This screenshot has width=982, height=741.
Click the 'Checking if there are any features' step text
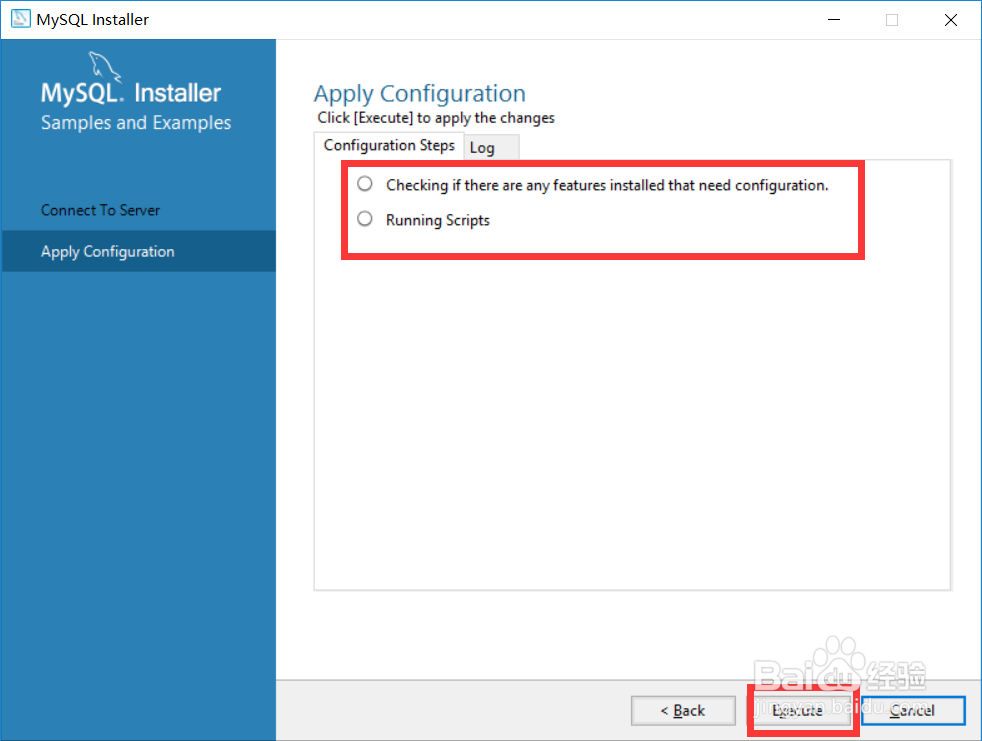pyautogui.click(x=607, y=185)
